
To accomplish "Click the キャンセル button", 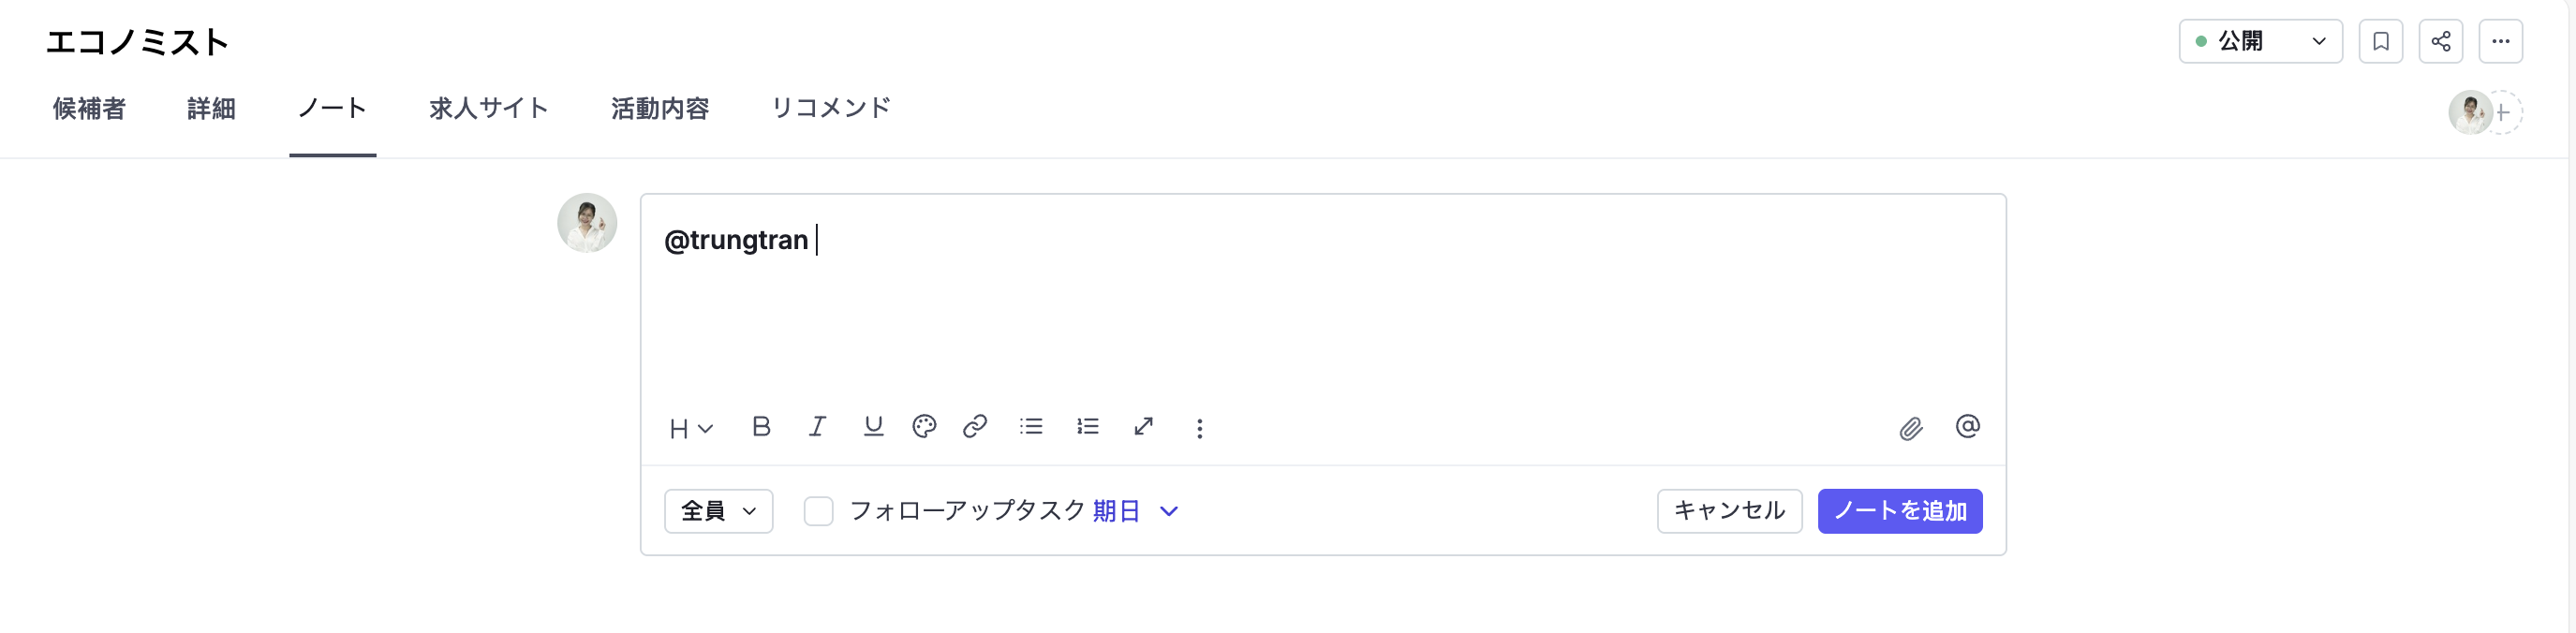I will [x=1729, y=511].
